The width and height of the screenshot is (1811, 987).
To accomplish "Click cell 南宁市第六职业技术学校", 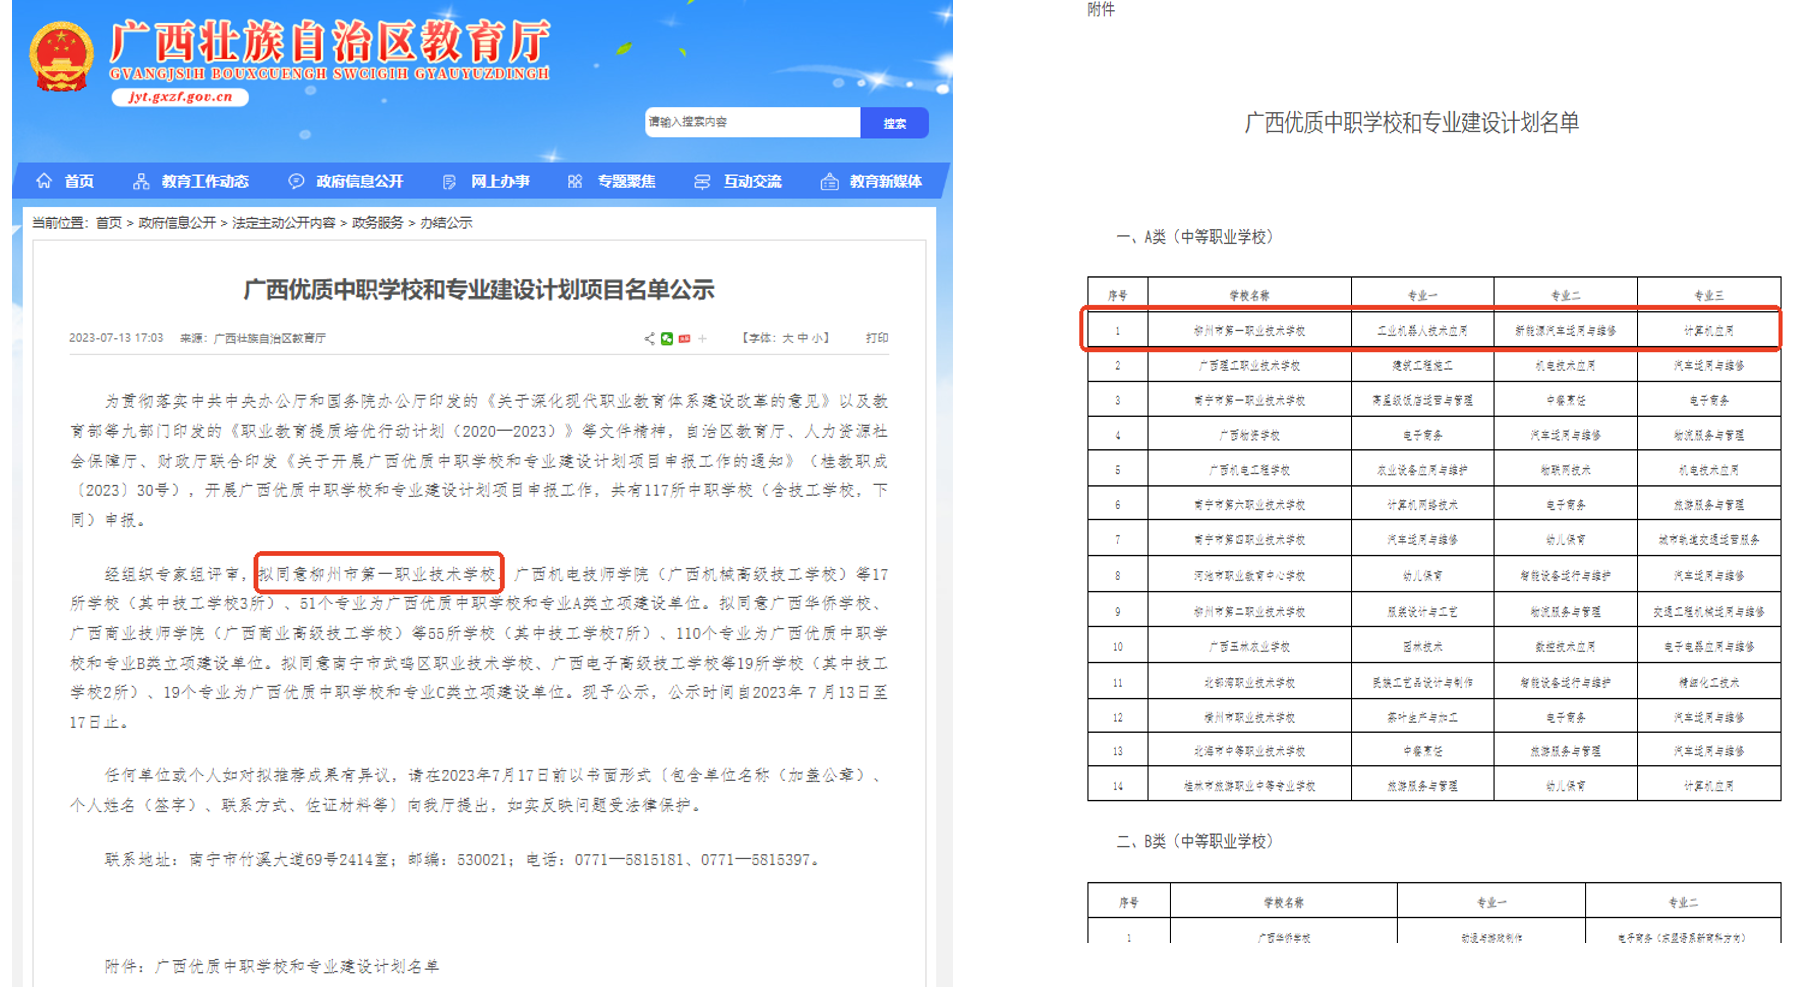I will pos(1249,505).
